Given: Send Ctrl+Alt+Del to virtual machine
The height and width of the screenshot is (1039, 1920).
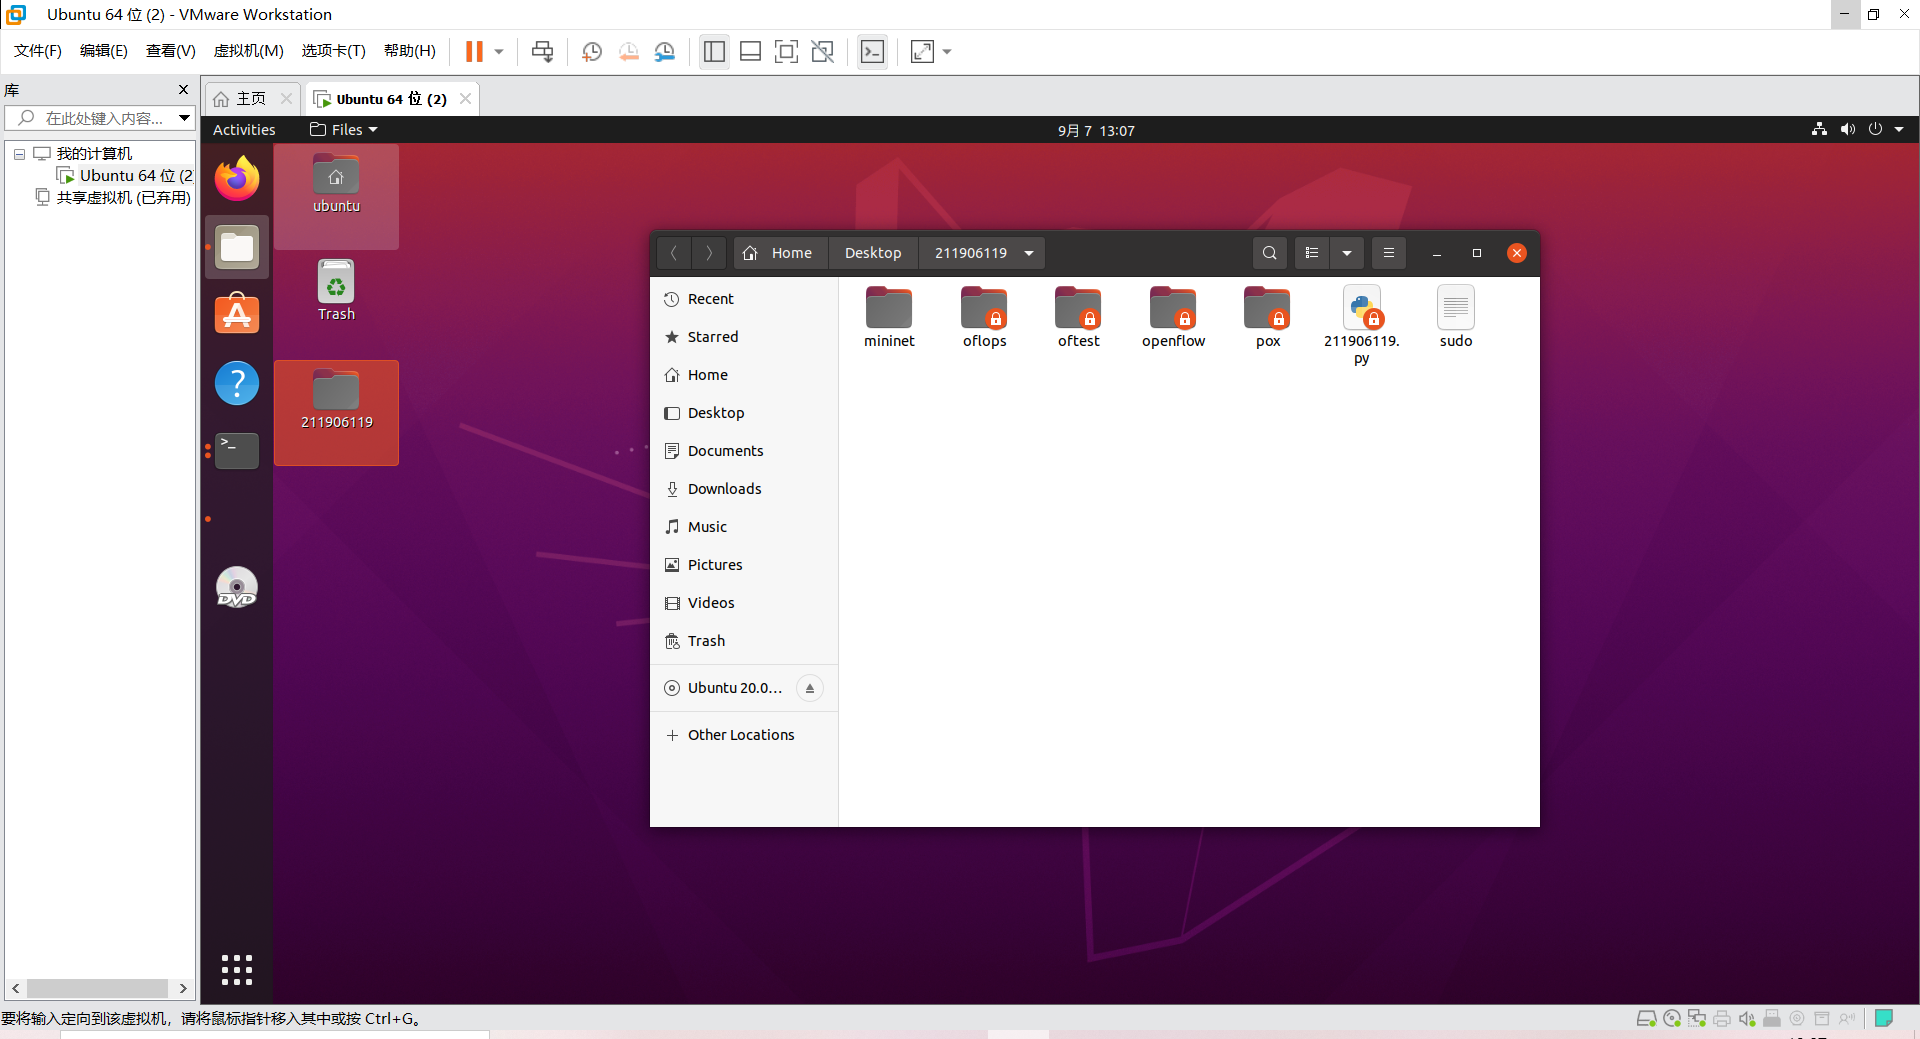Looking at the screenshot, I should pos(542,51).
